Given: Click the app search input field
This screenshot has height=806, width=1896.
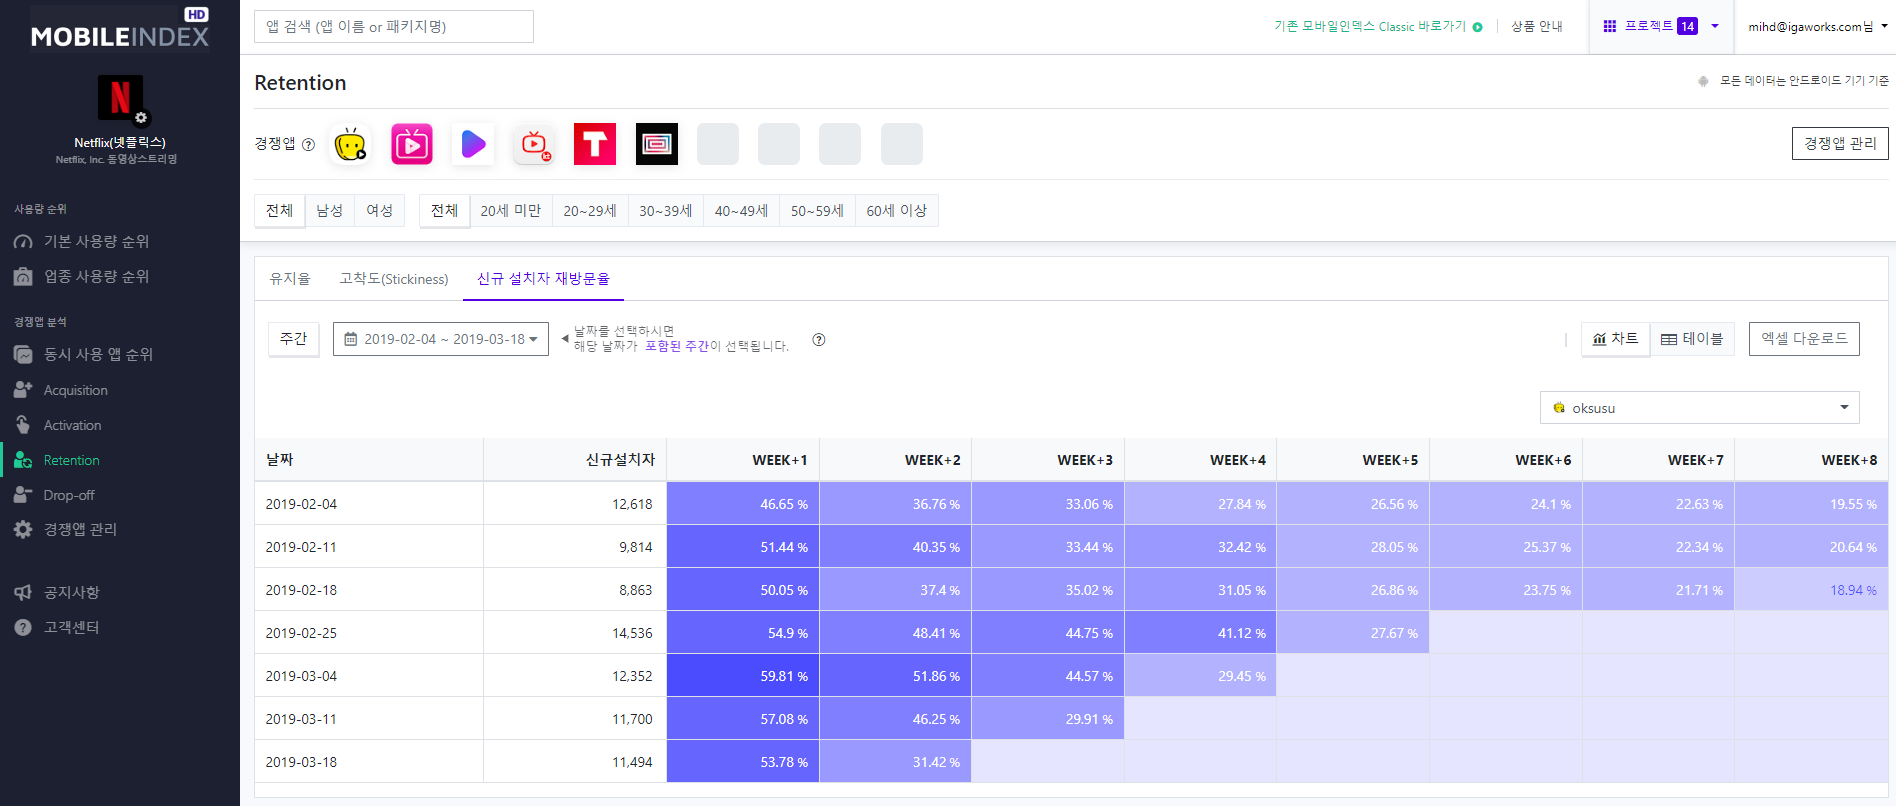Looking at the screenshot, I should tap(394, 27).
